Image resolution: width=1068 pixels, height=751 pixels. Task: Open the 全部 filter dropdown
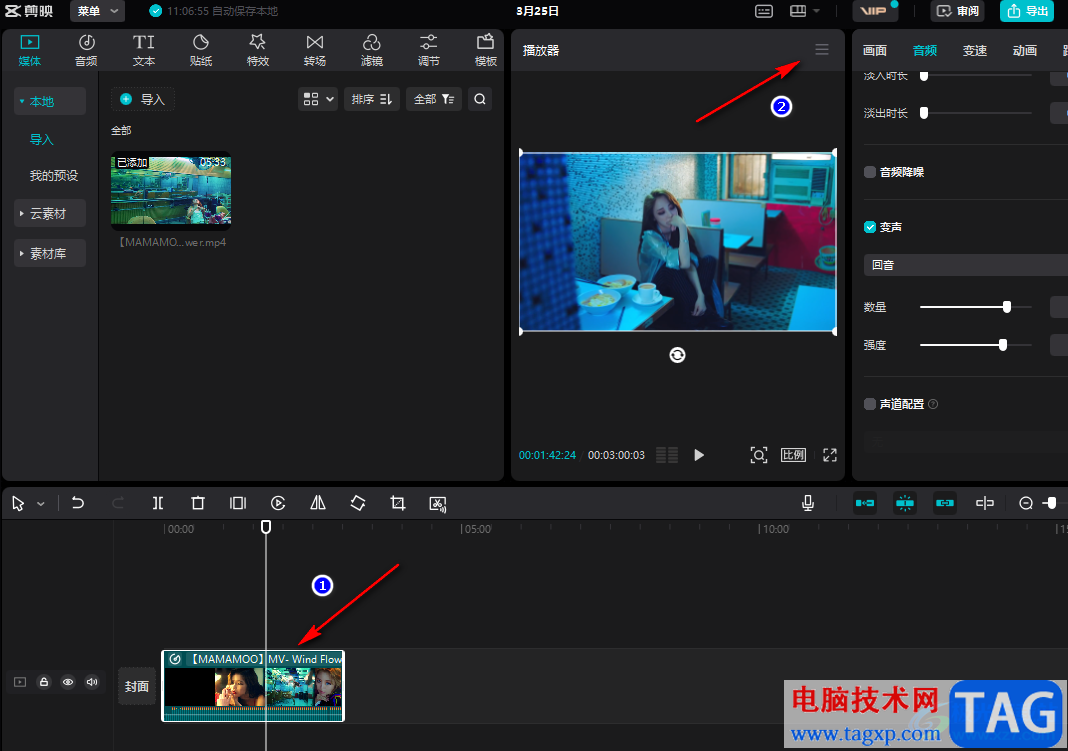(434, 99)
